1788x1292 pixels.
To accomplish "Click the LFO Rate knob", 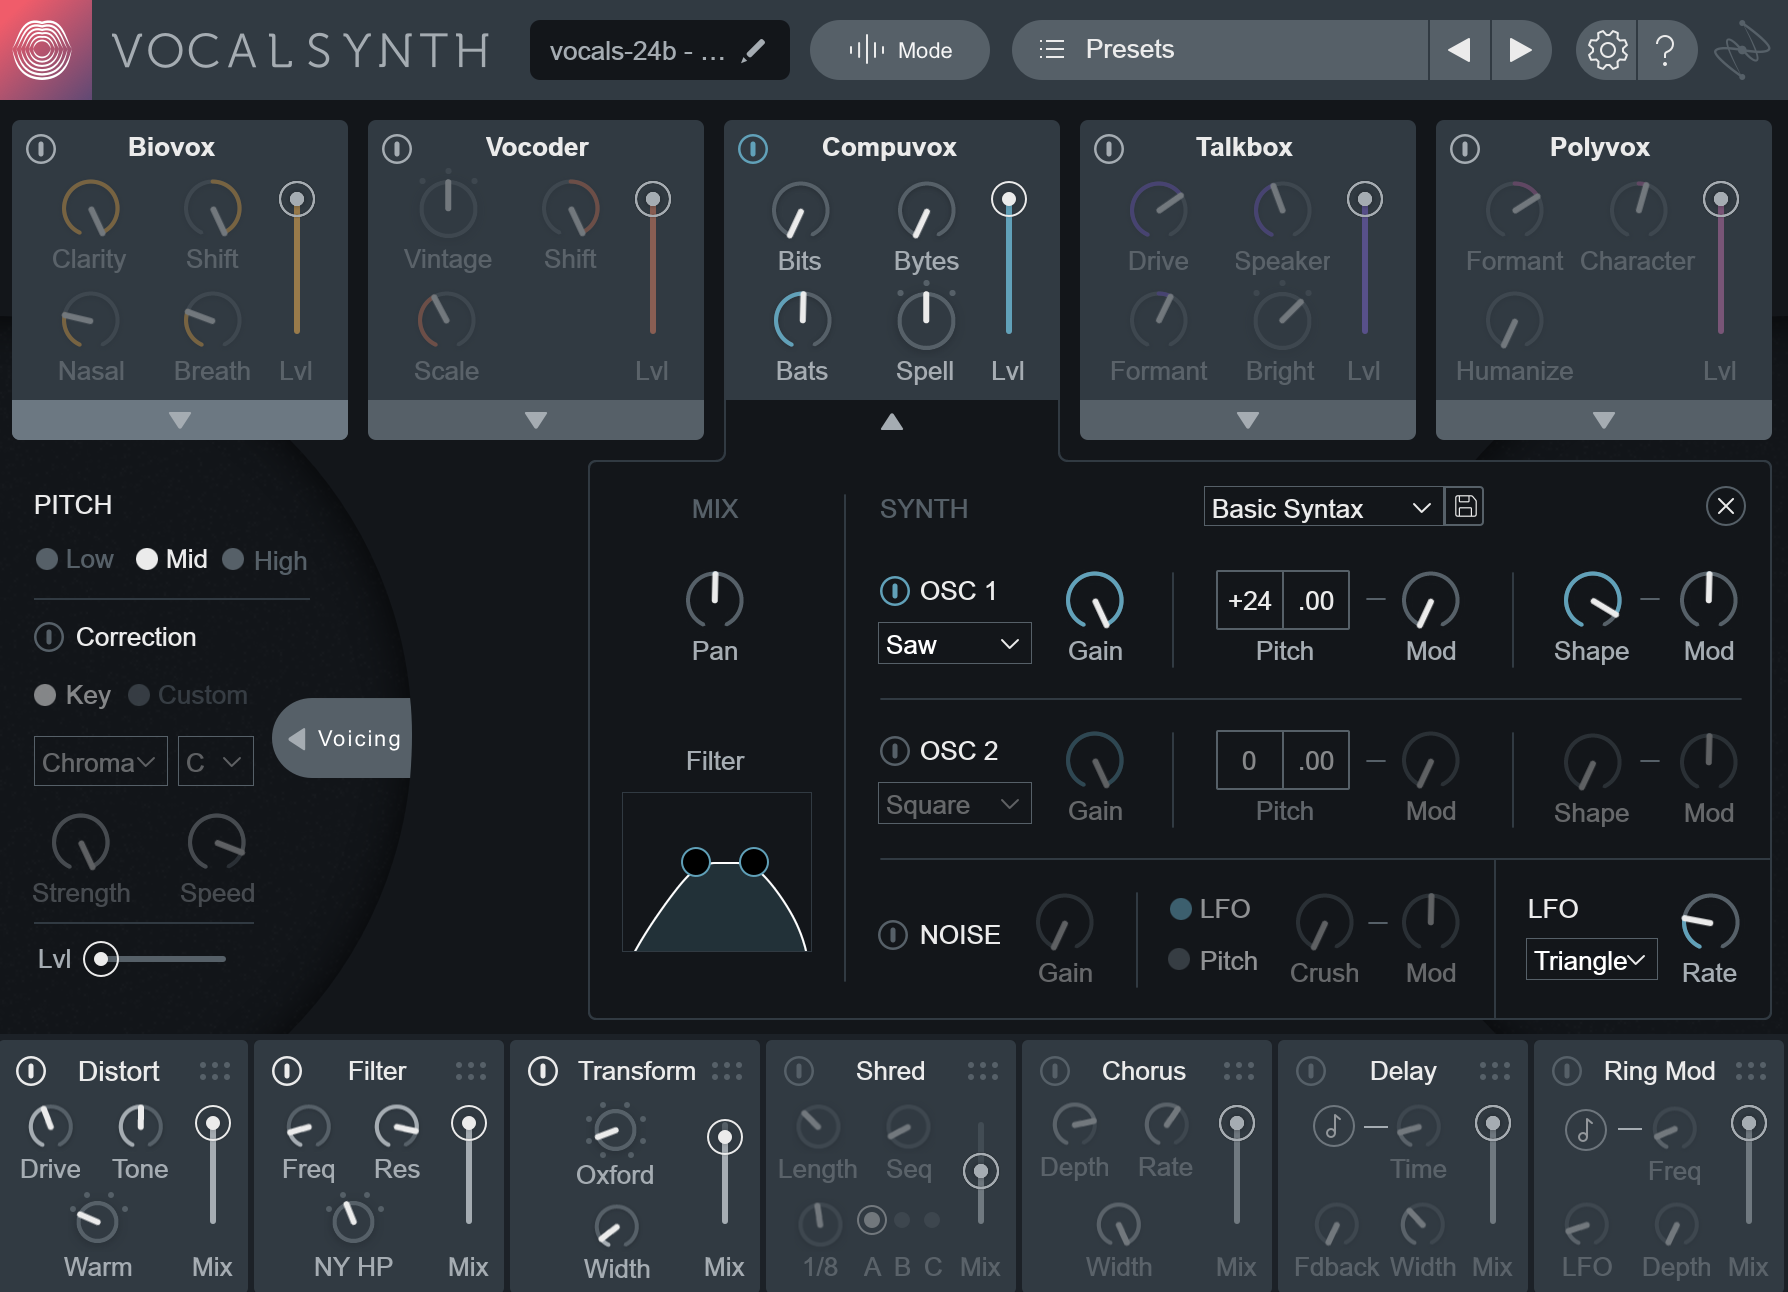I will [x=1709, y=922].
